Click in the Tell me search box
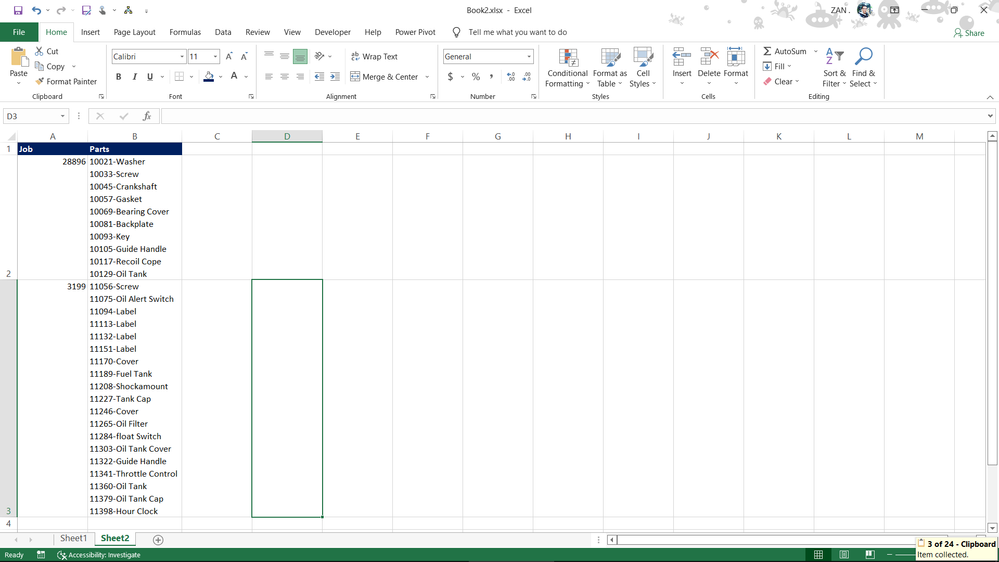Image resolution: width=999 pixels, height=562 pixels. point(517,32)
